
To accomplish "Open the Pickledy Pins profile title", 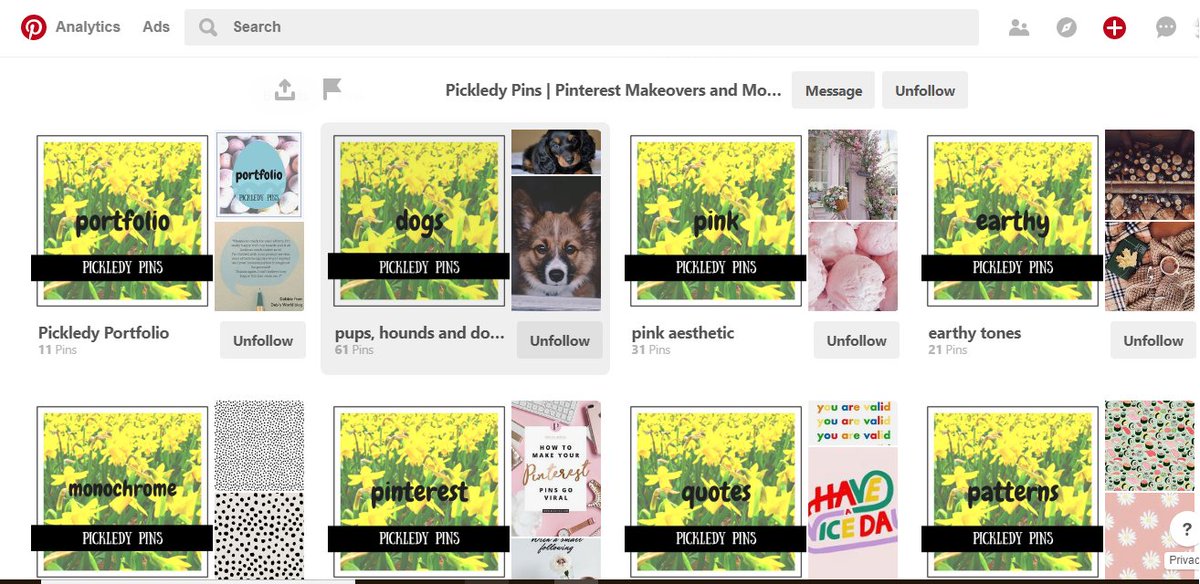I will (x=614, y=90).
